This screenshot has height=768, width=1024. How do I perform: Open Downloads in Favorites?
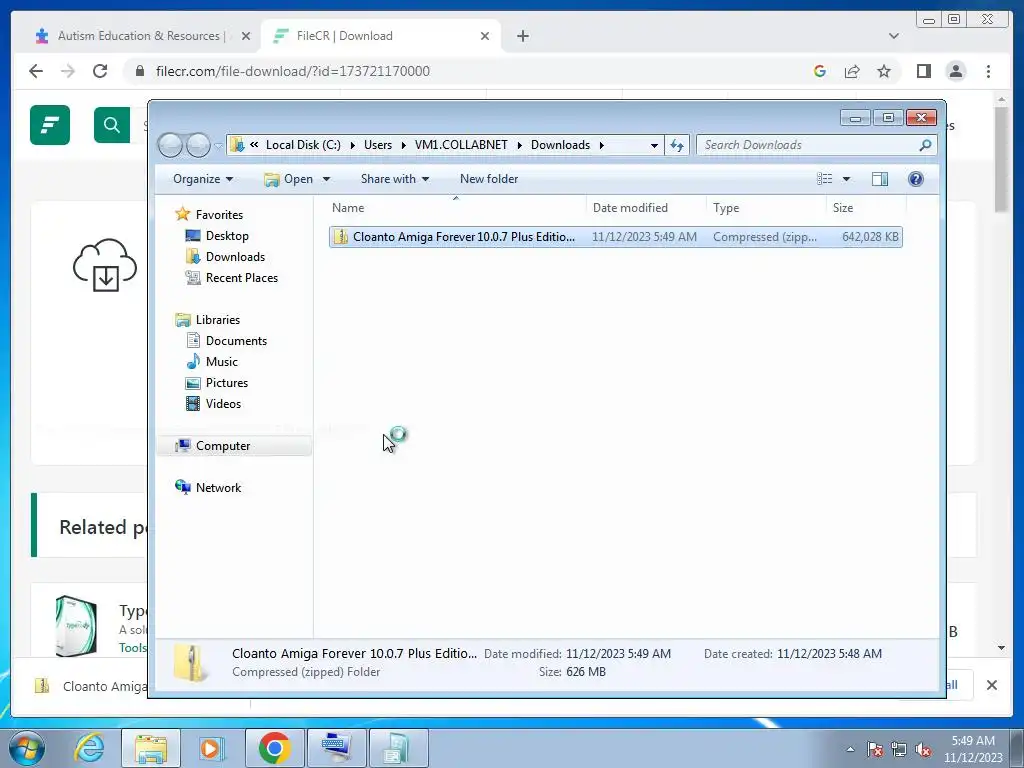(235, 257)
